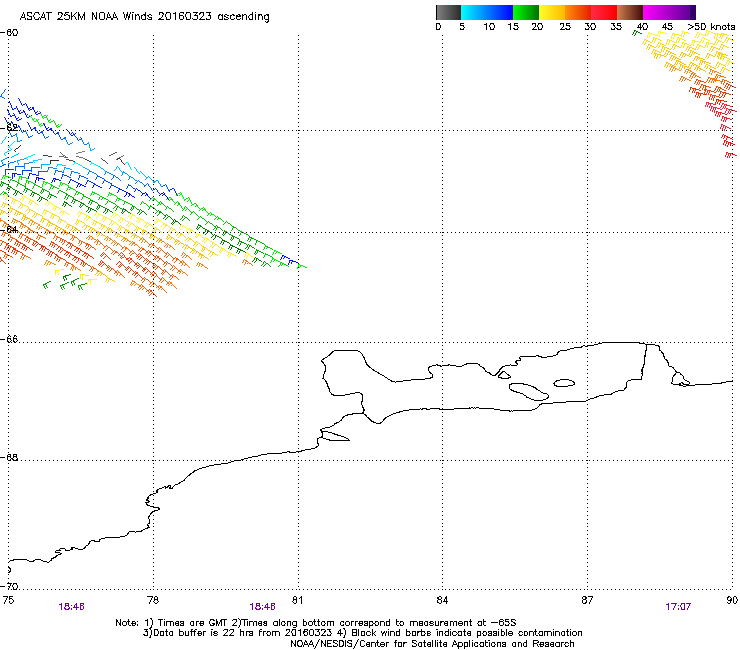Click the '30' label under the color bar
The width and height of the screenshot is (740, 650).
[590, 27]
